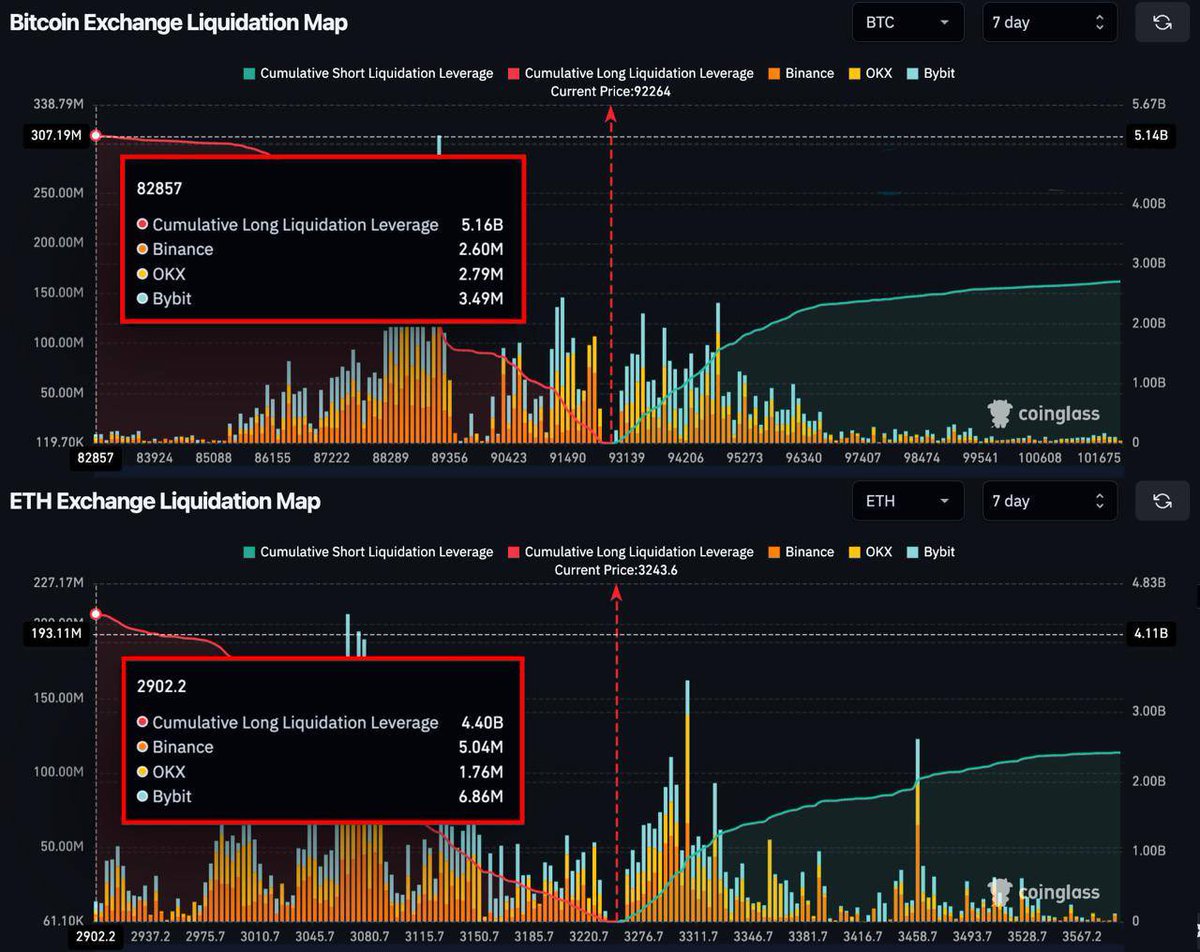This screenshot has height=952, width=1200.
Task: Open the BTC coin dropdown
Action: [x=907, y=22]
